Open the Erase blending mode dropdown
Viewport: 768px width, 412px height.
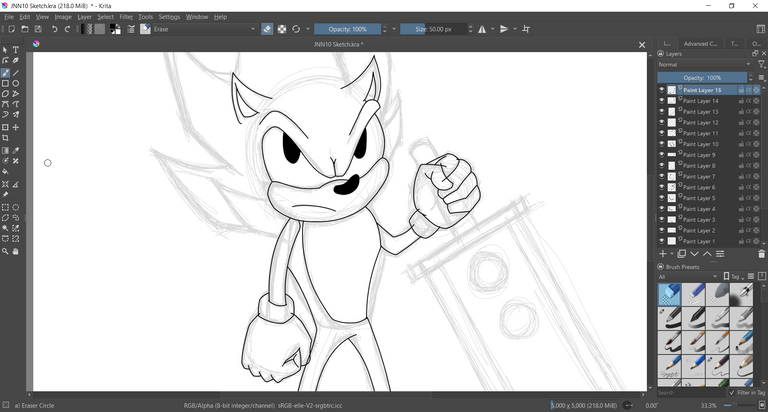point(205,29)
